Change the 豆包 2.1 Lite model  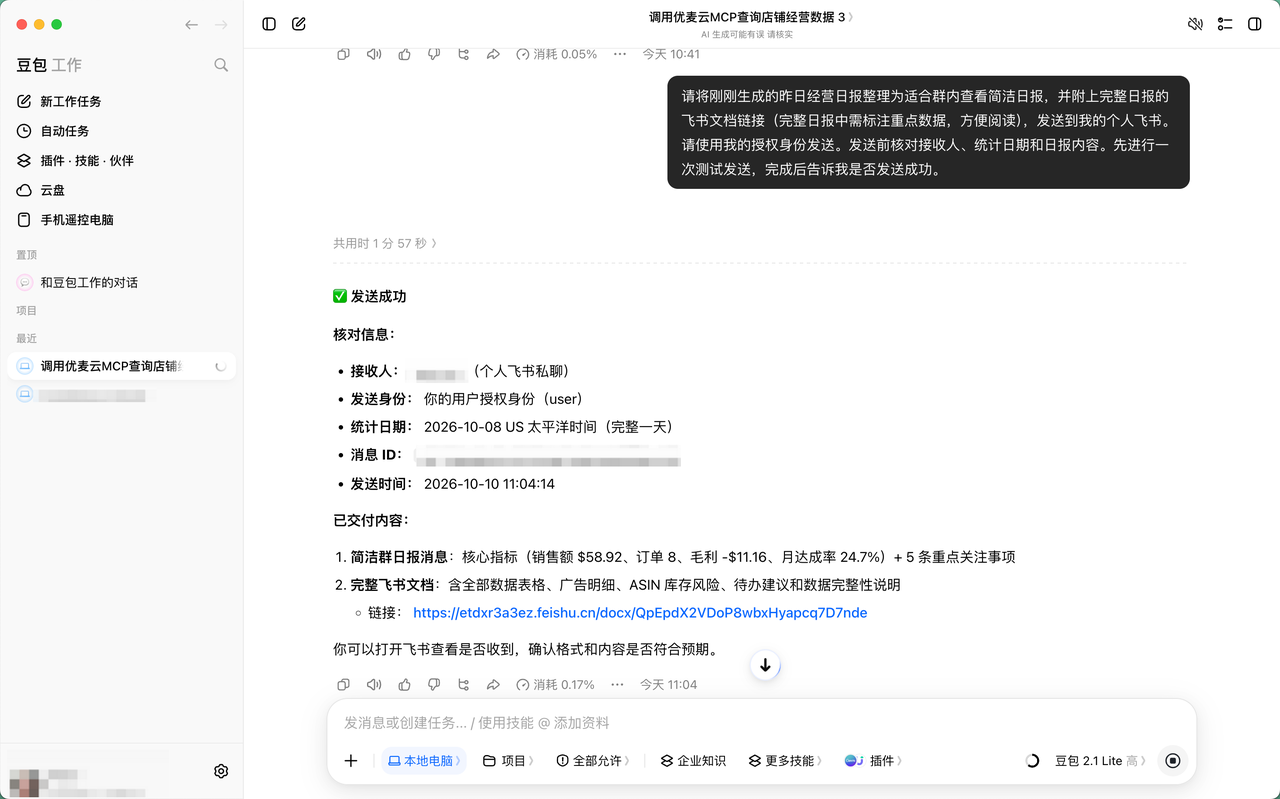click(x=1101, y=761)
